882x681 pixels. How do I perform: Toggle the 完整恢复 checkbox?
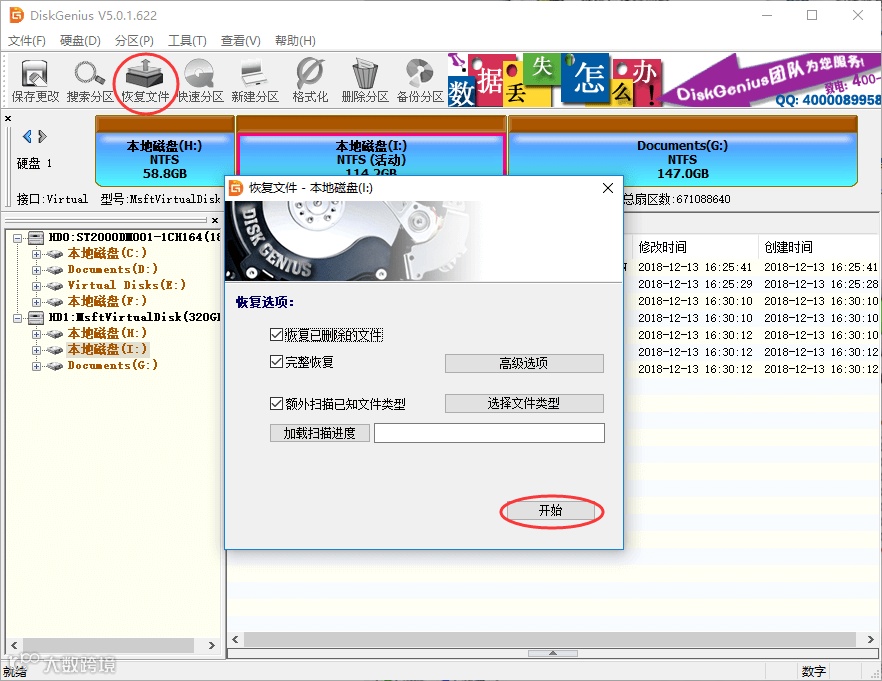tap(276, 362)
